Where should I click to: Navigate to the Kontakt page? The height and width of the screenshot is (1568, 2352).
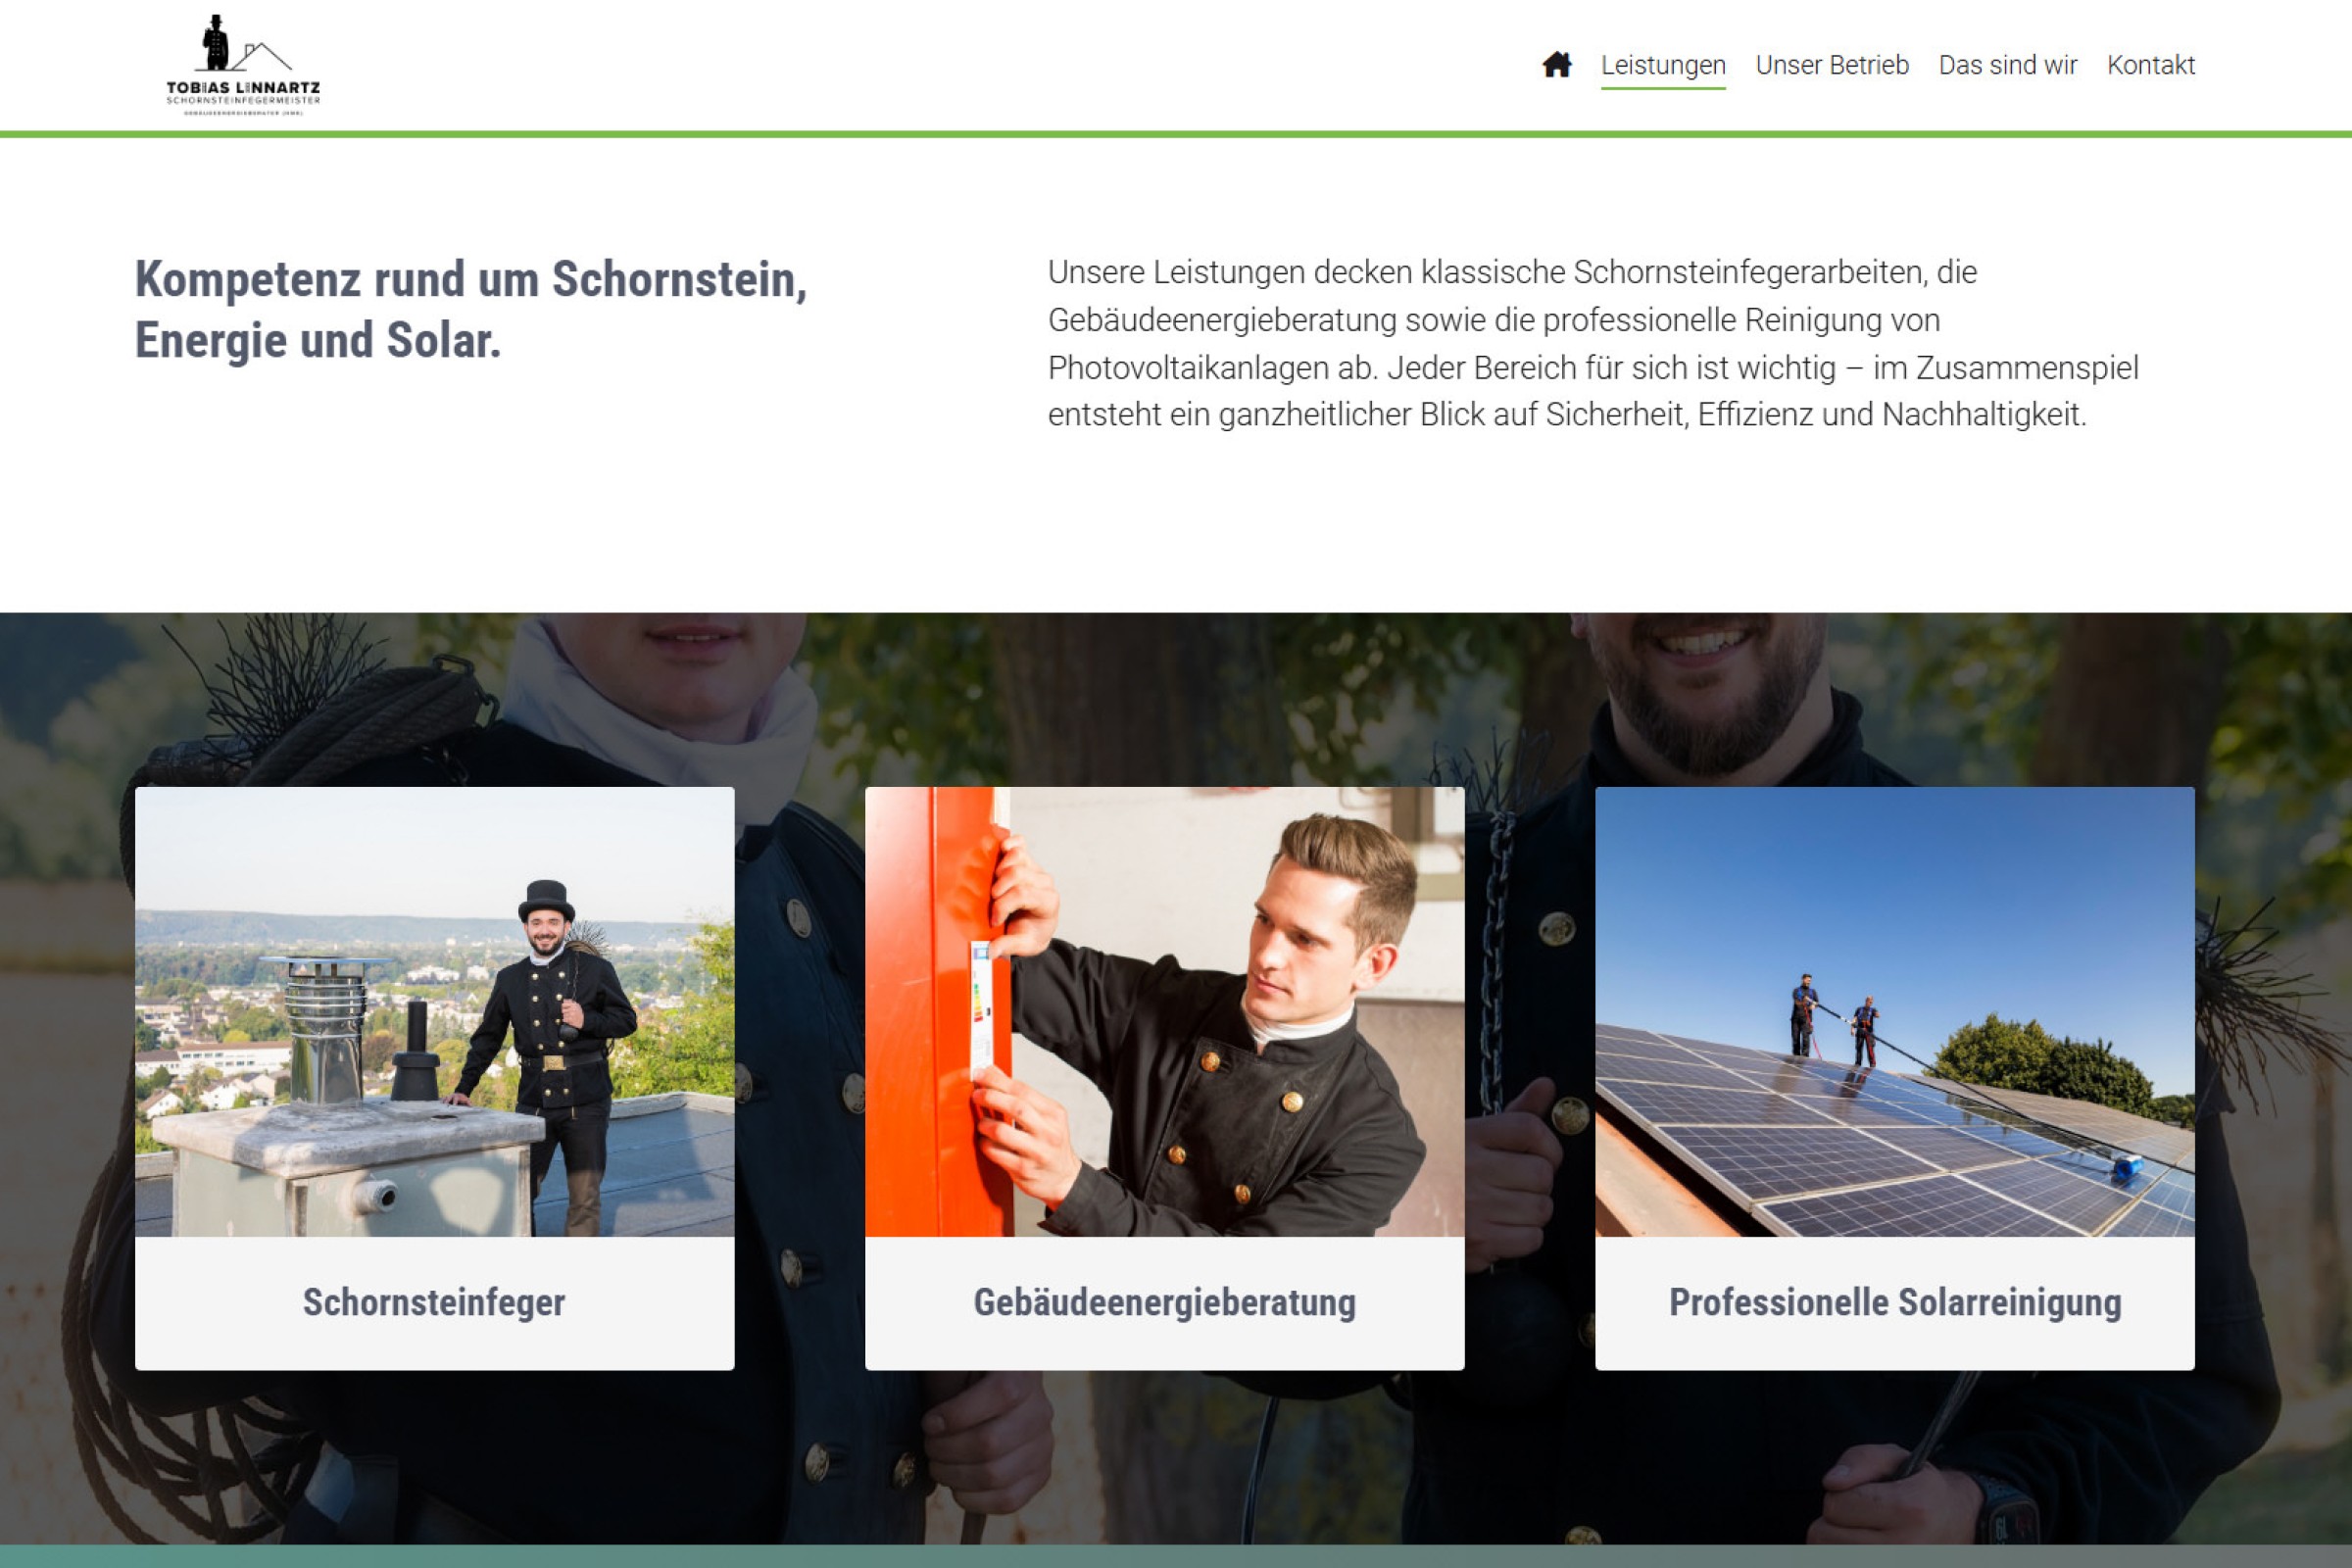pos(2150,65)
